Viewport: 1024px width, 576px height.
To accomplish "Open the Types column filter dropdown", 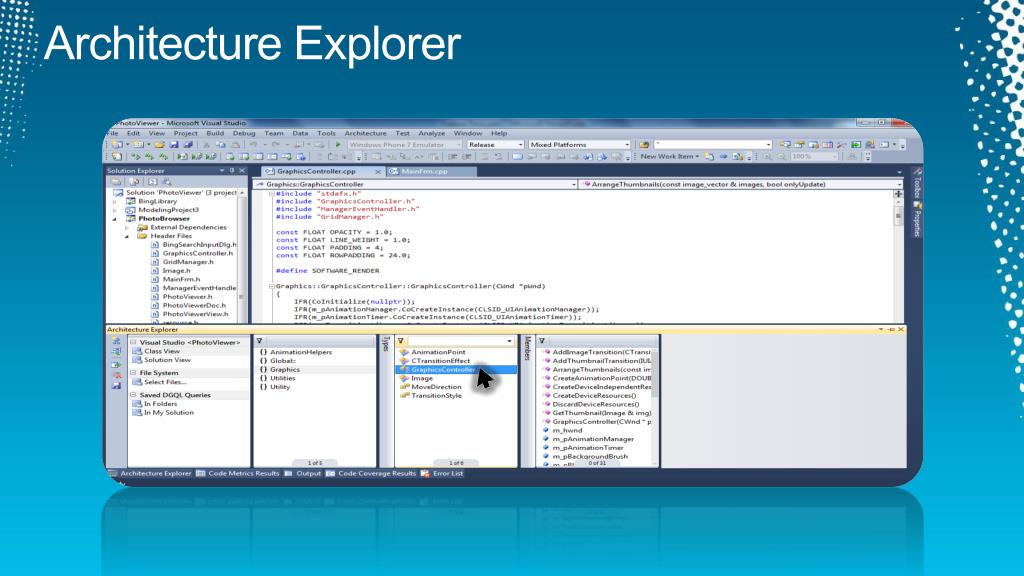I will [x=509, y=341].
